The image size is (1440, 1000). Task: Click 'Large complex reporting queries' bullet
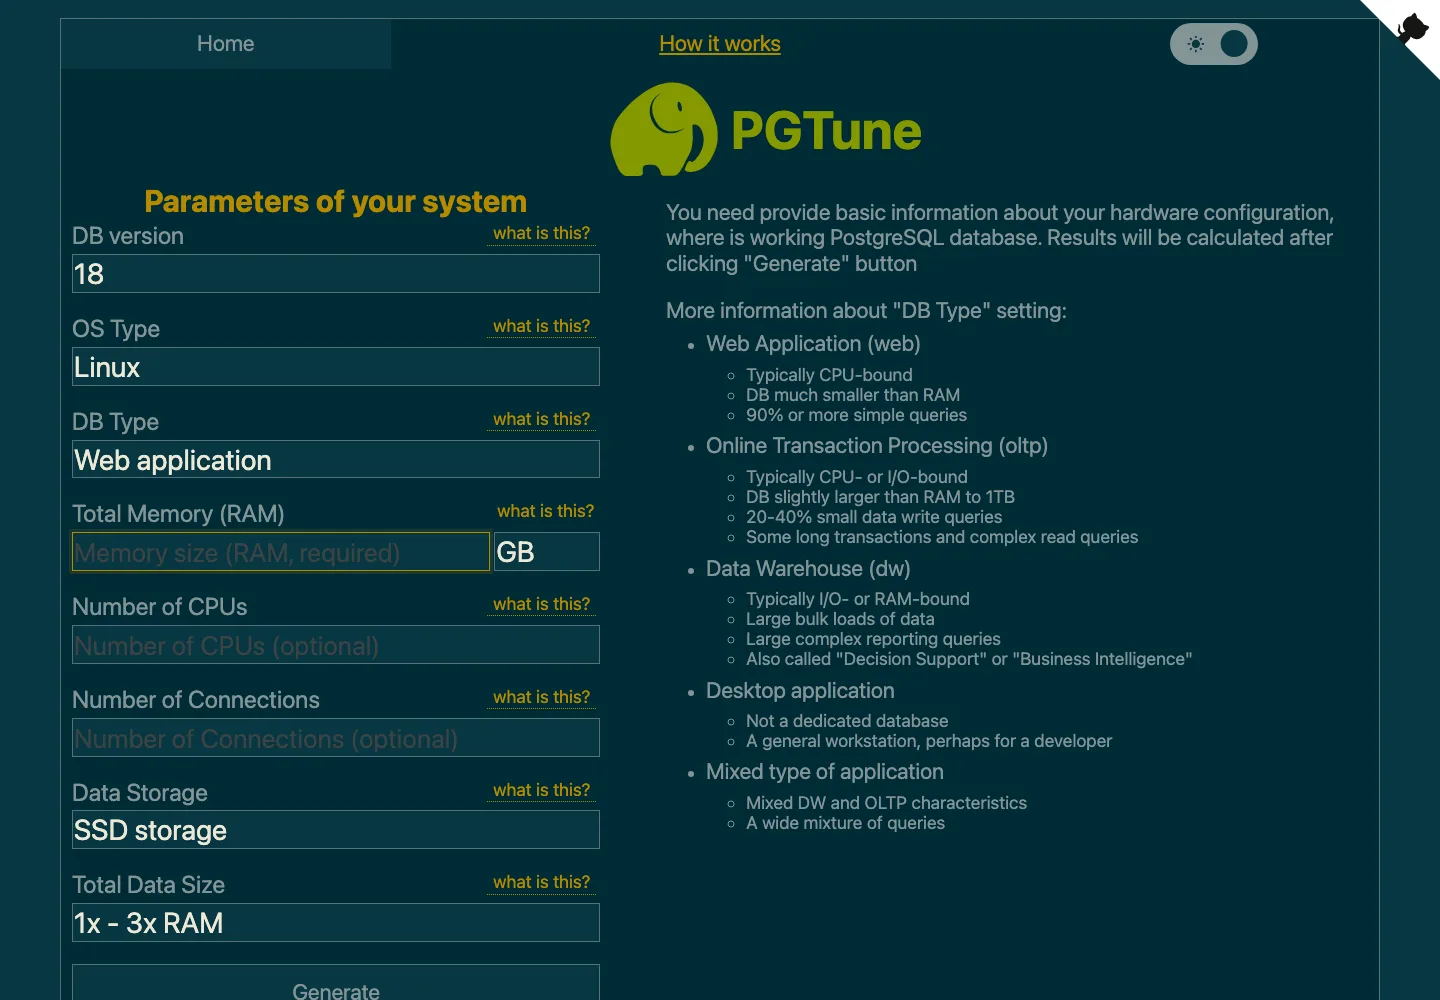click(x=873, y=639)
